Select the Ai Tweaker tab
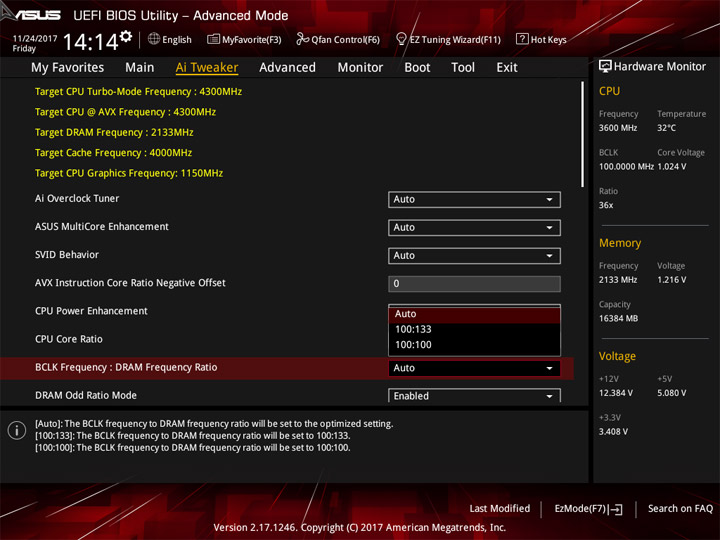This screenshot has height=540, width=720. point(207,68)
